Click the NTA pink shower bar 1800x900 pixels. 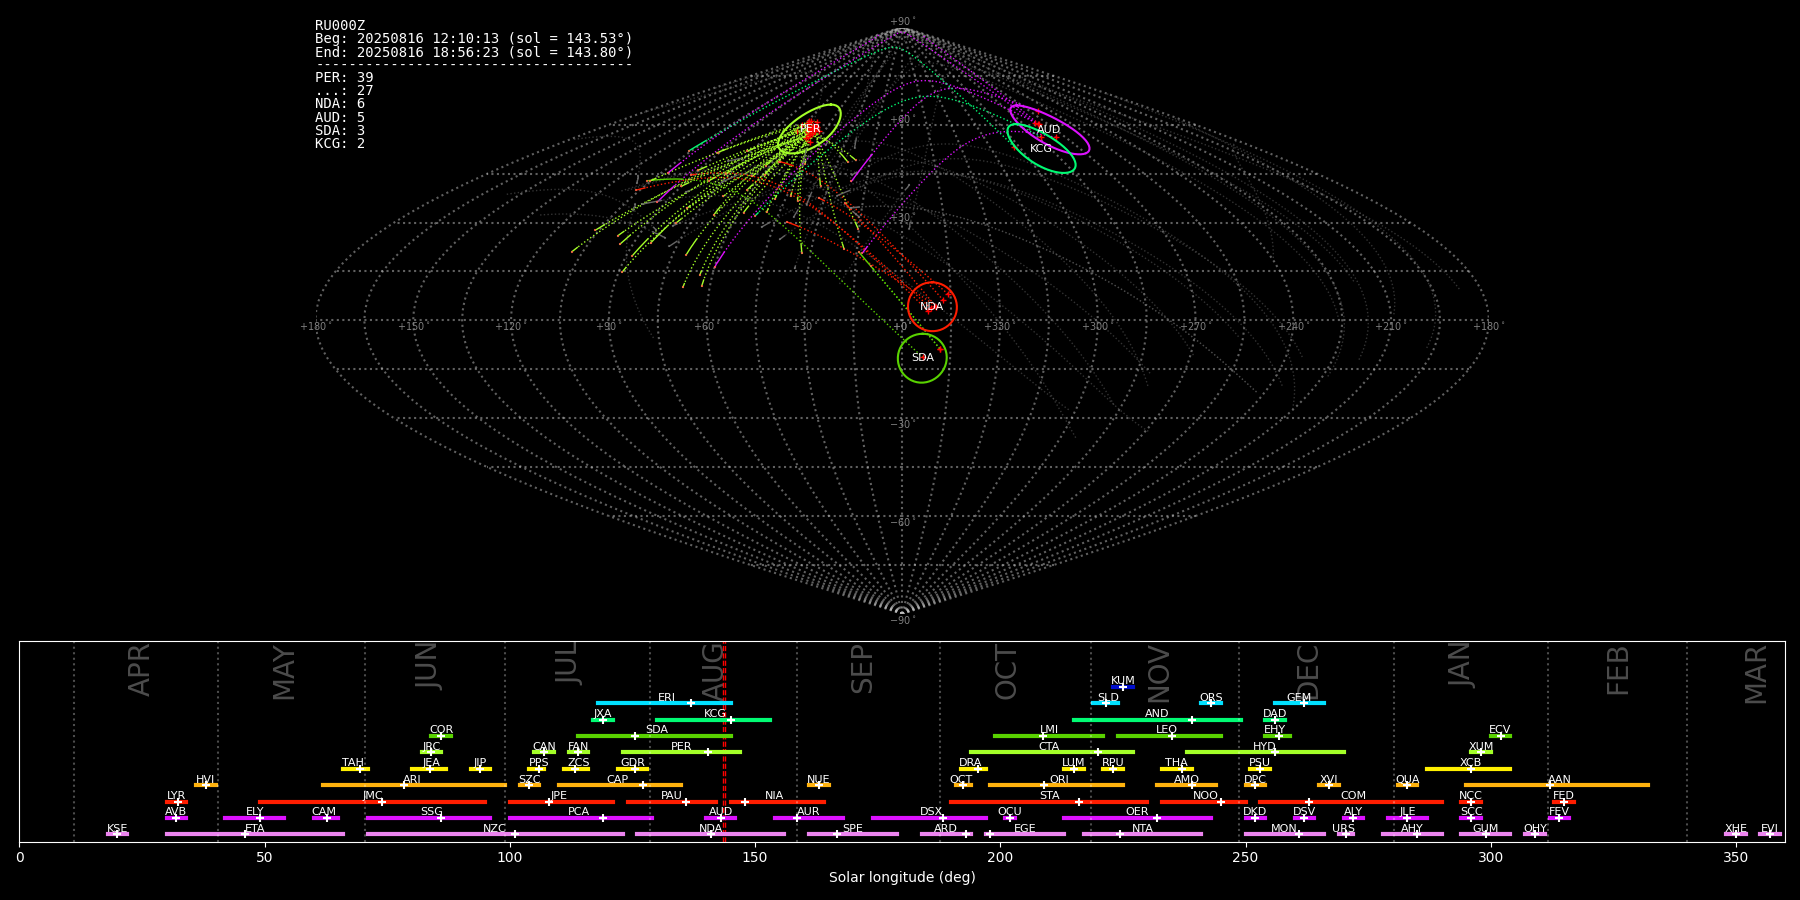pyautogui.click(x=1142, y=834)
